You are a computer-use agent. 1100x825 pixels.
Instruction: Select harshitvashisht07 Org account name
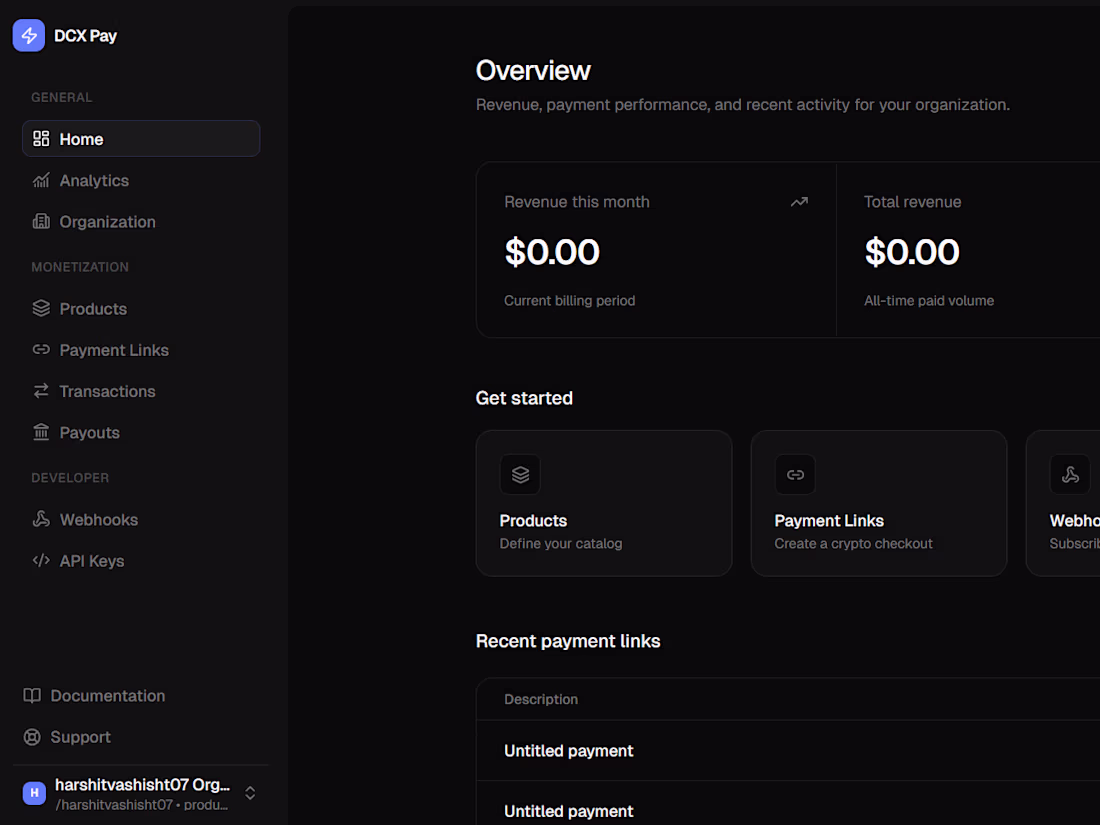pos(142,784)
